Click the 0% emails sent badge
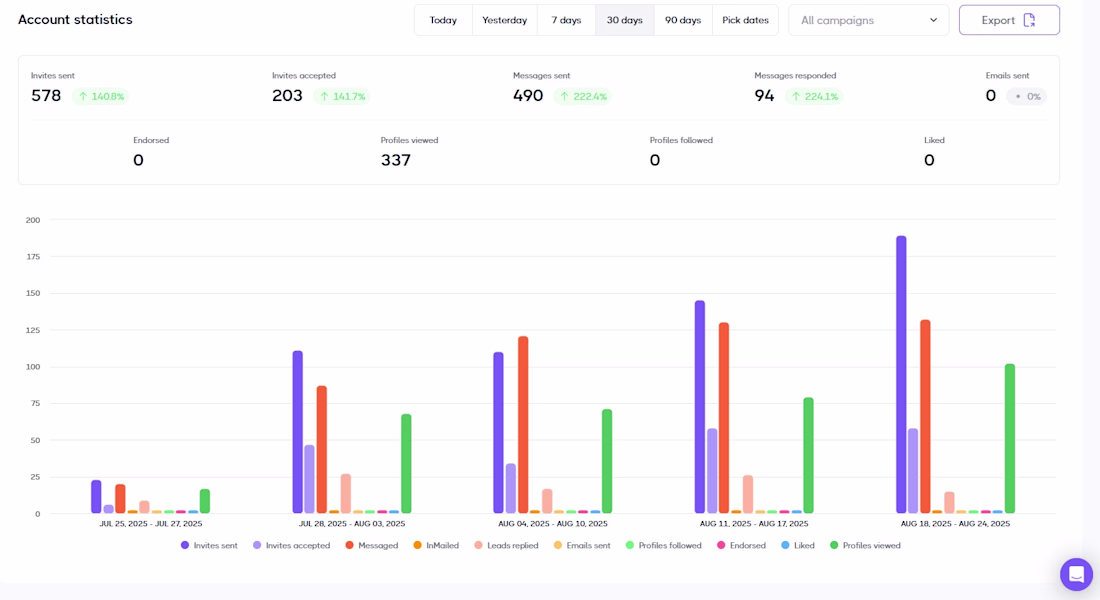 click(1027, 96)
